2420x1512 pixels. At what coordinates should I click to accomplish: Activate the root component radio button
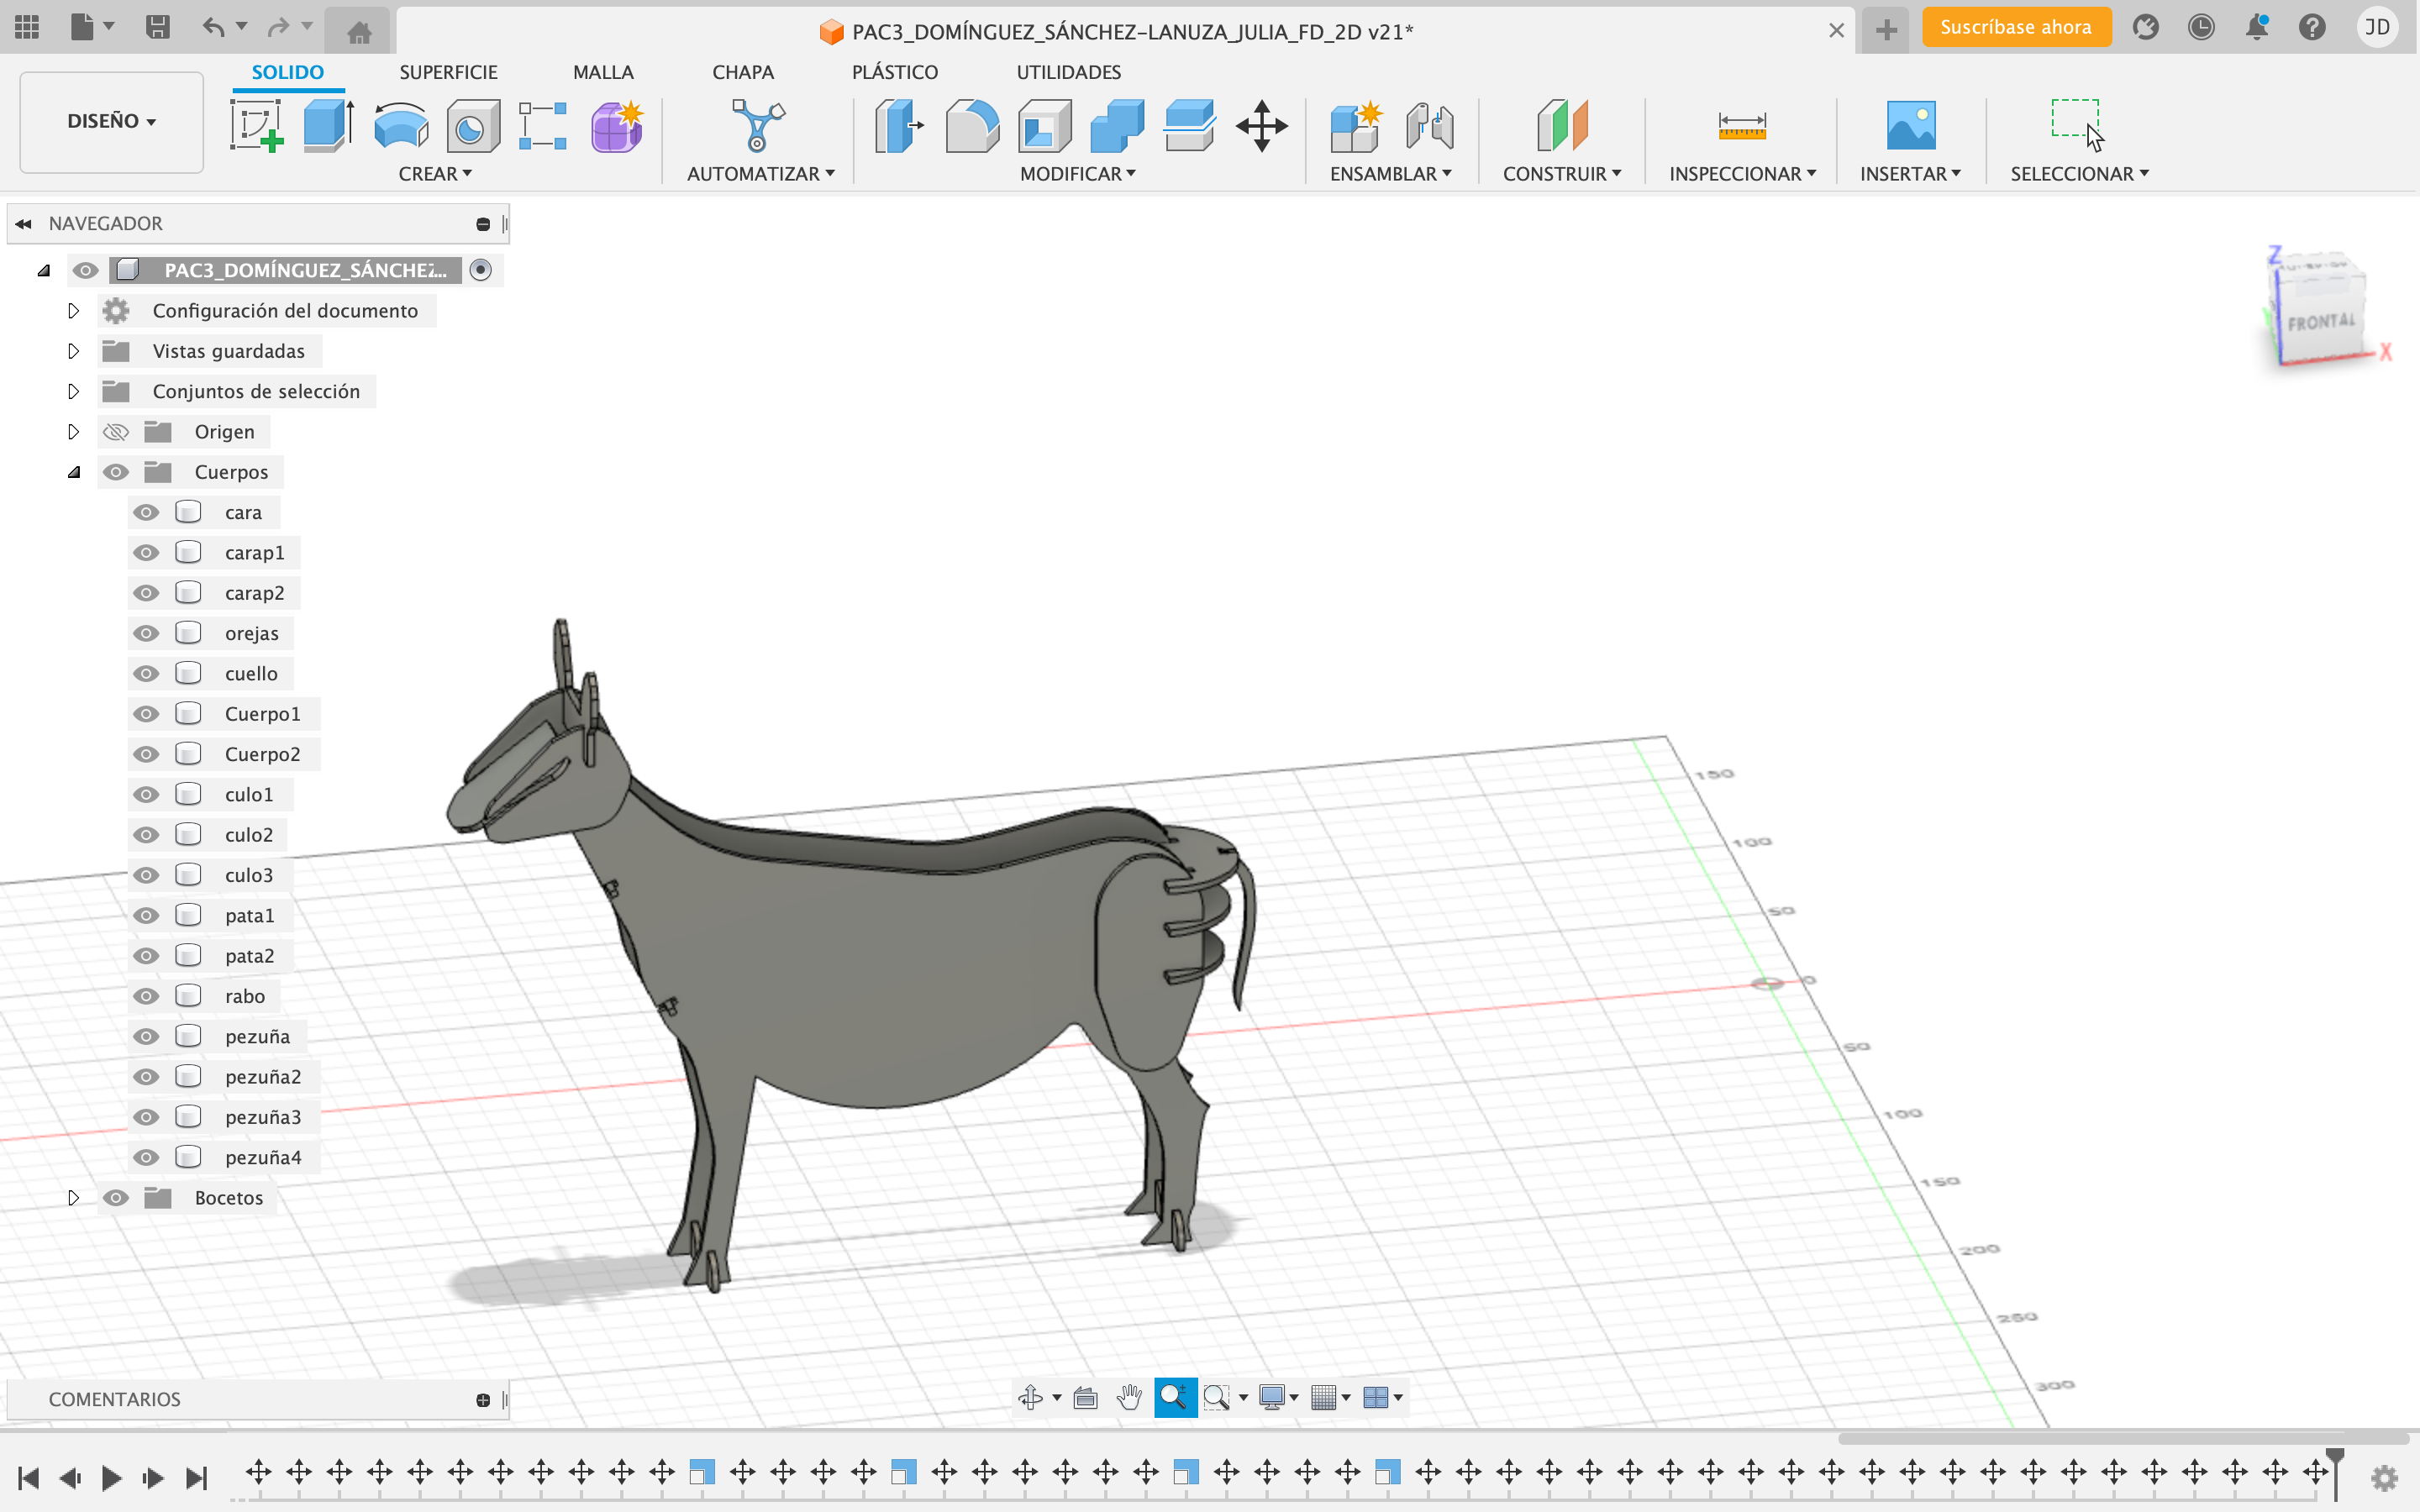[481, 270]
